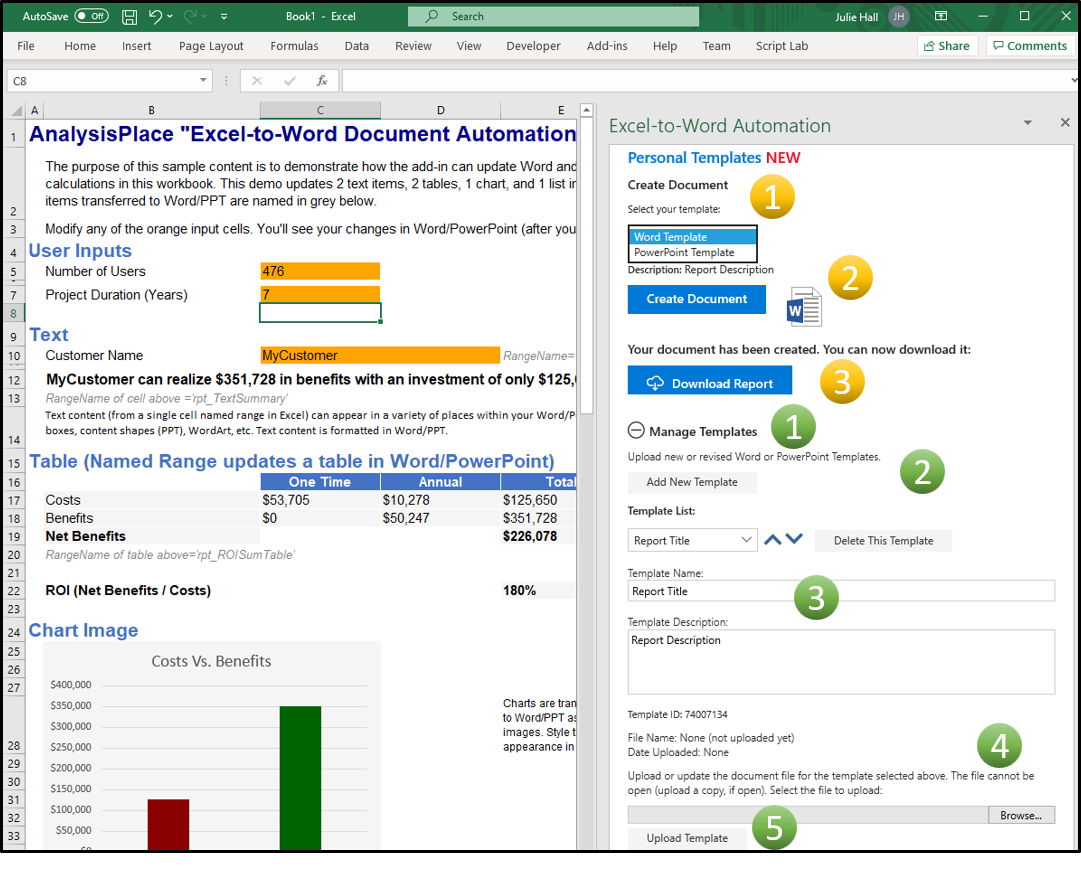Open Customize Quick Access Toolbar dropdown

[224, 17]
